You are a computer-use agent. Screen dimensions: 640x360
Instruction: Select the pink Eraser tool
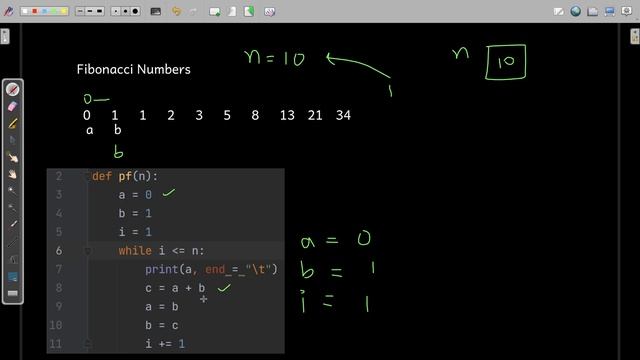(x=13, y=107)
